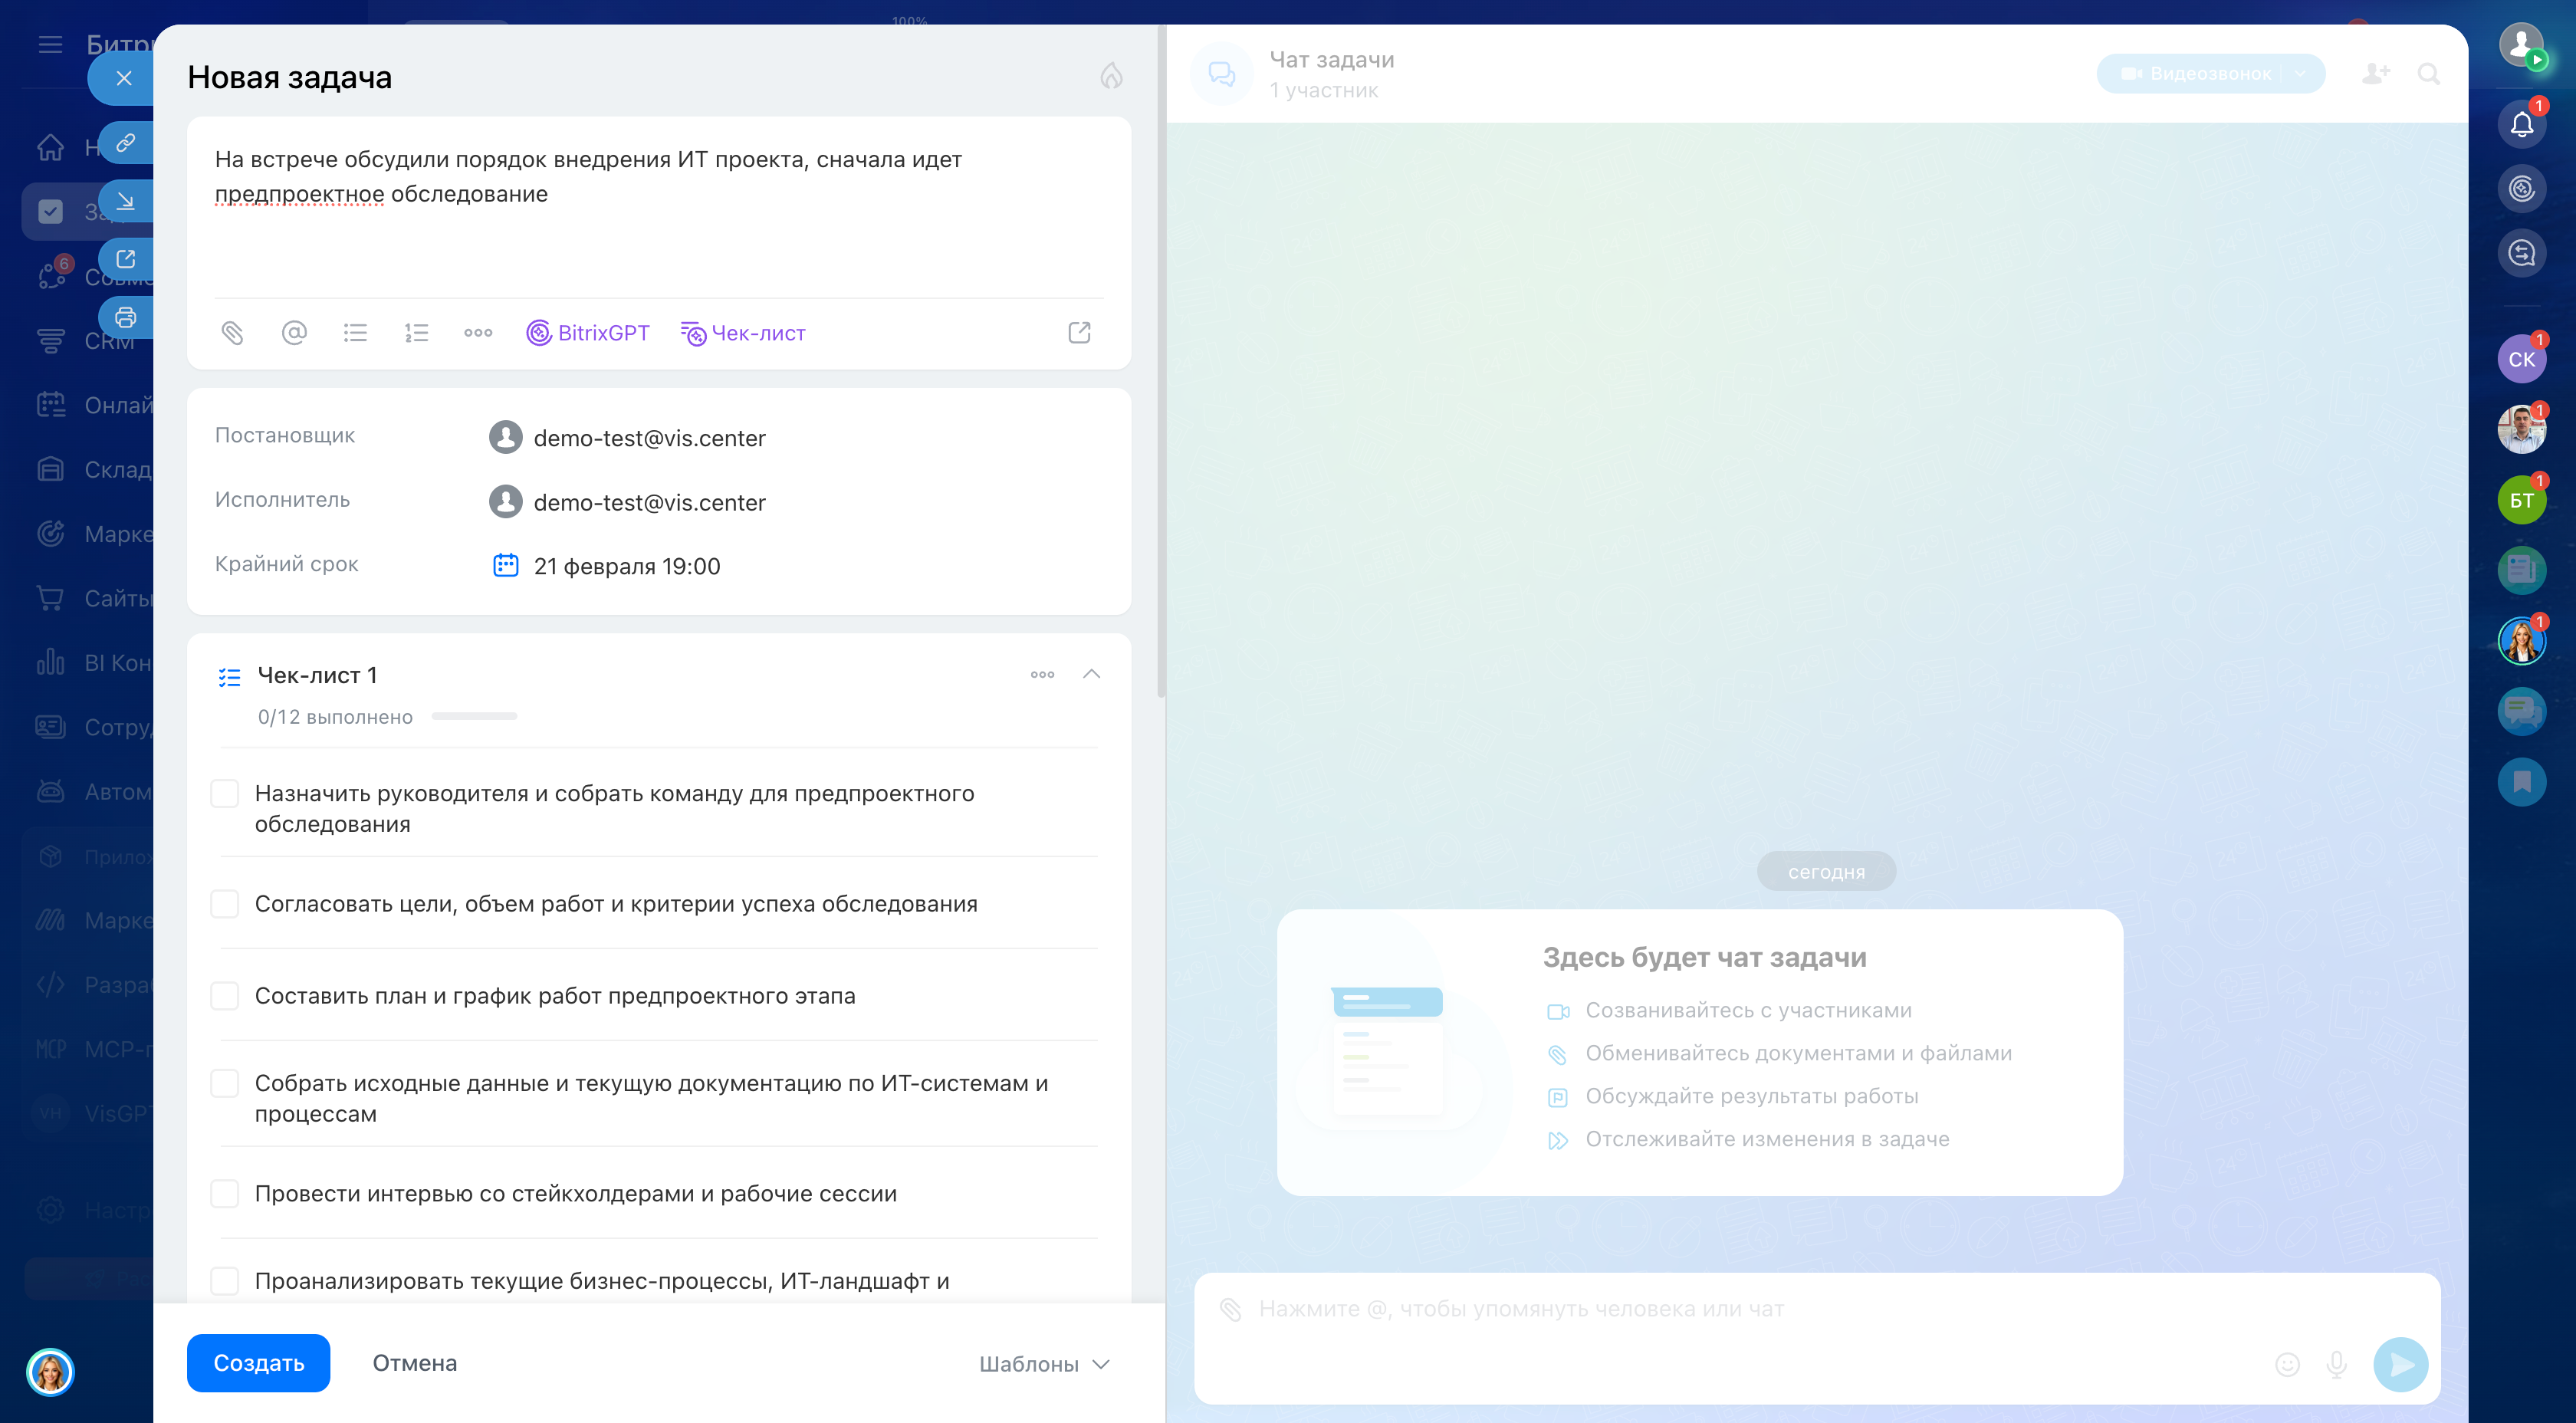This screenshot has height=1423, width=2576.
Task: Open the notifications bell
Action: point(2521,125)
